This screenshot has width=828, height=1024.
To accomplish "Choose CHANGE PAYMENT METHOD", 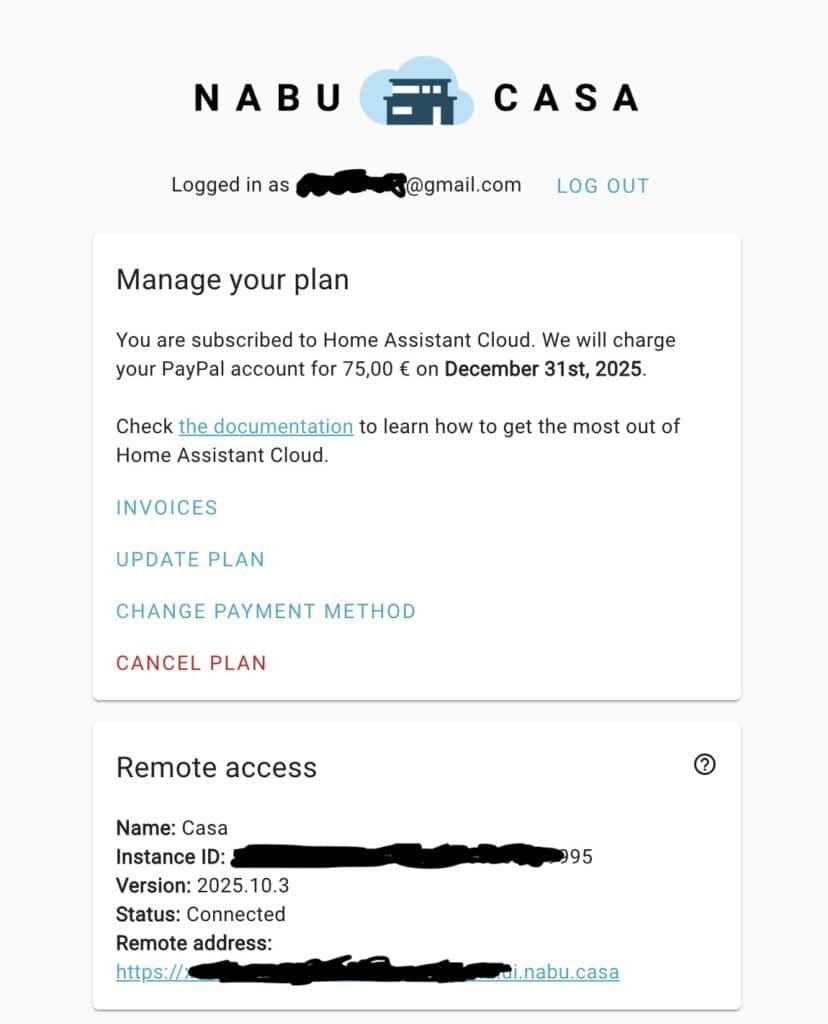I will click(x=266, y=611).
